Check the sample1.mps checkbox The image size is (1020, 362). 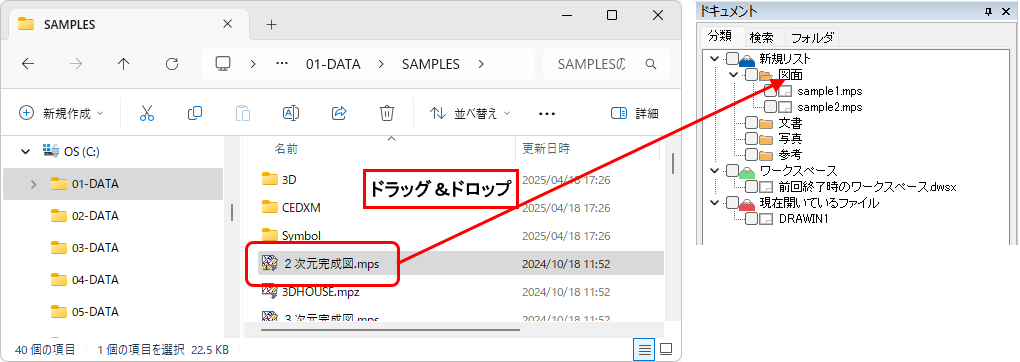[770, 91]
